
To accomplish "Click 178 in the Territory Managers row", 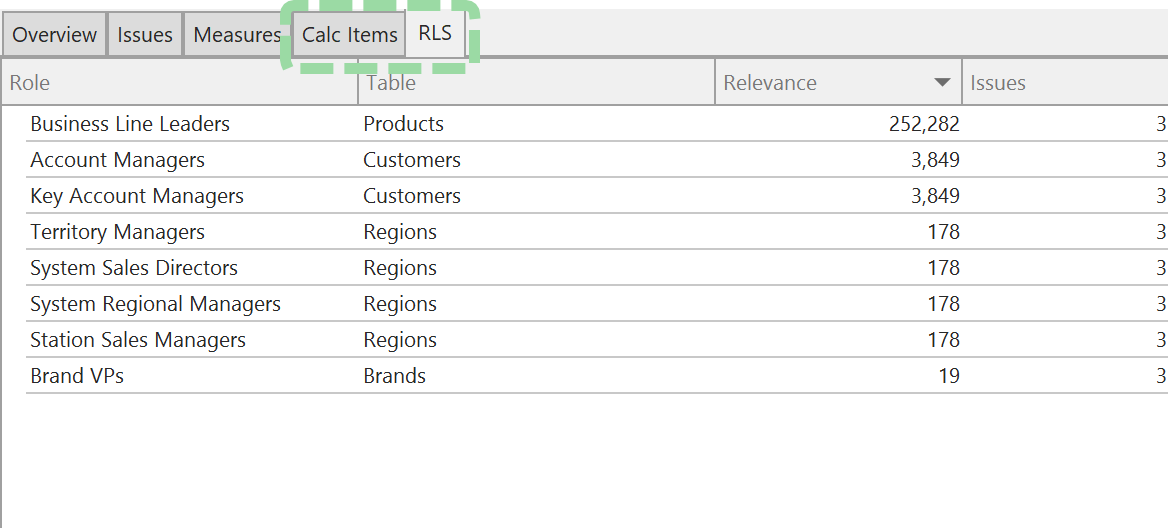I will (944, 232).
